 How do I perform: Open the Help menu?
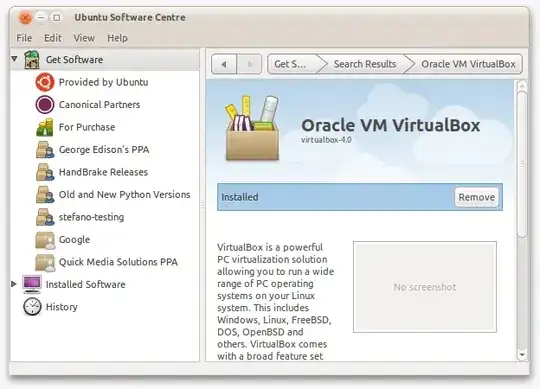(117, 38)
